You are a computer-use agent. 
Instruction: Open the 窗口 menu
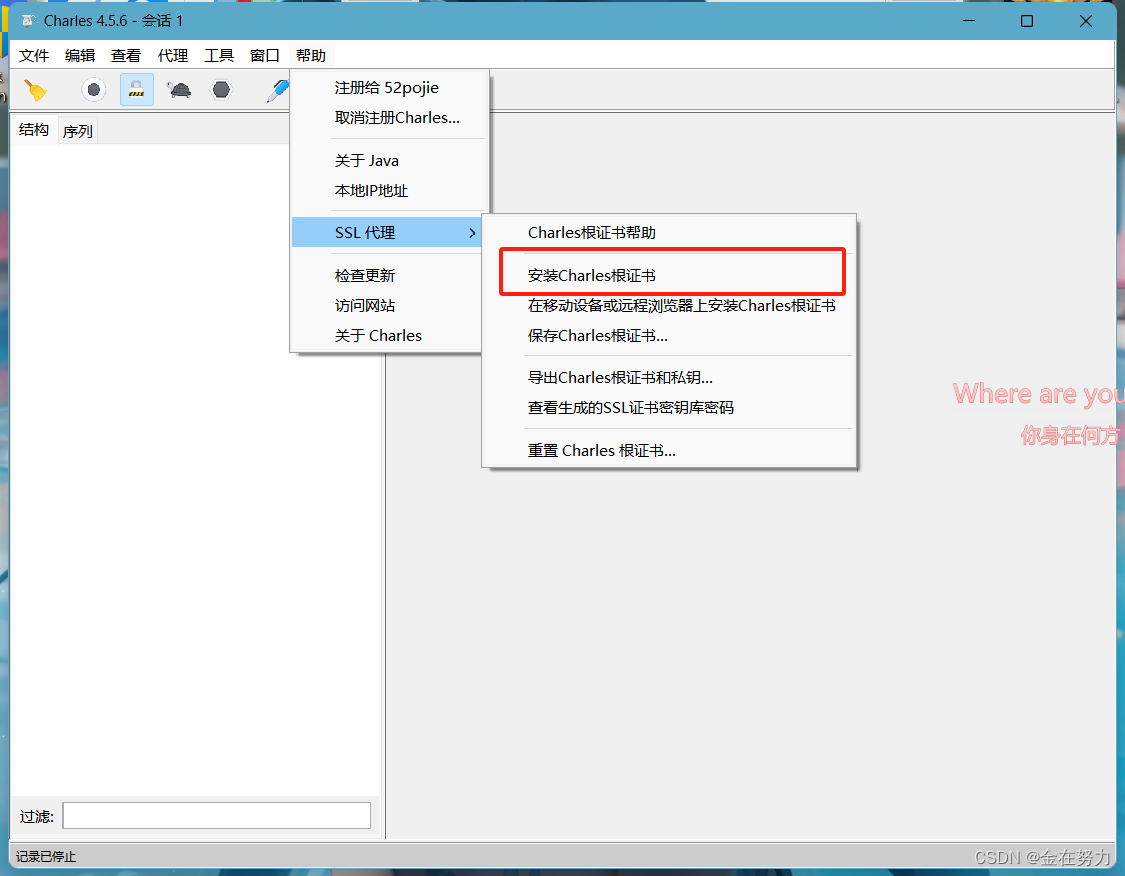[x=265, y=55]
